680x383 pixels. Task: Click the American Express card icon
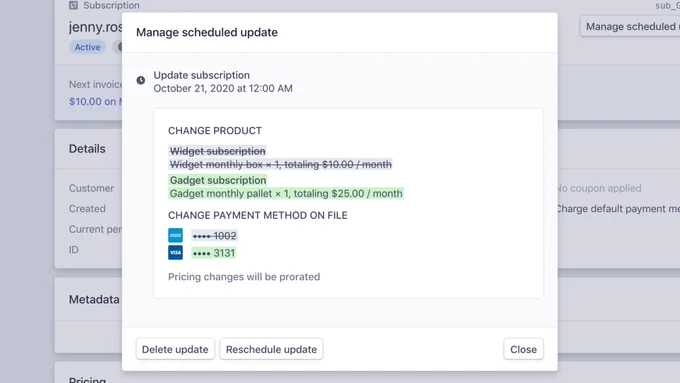[x=175, y=236]
